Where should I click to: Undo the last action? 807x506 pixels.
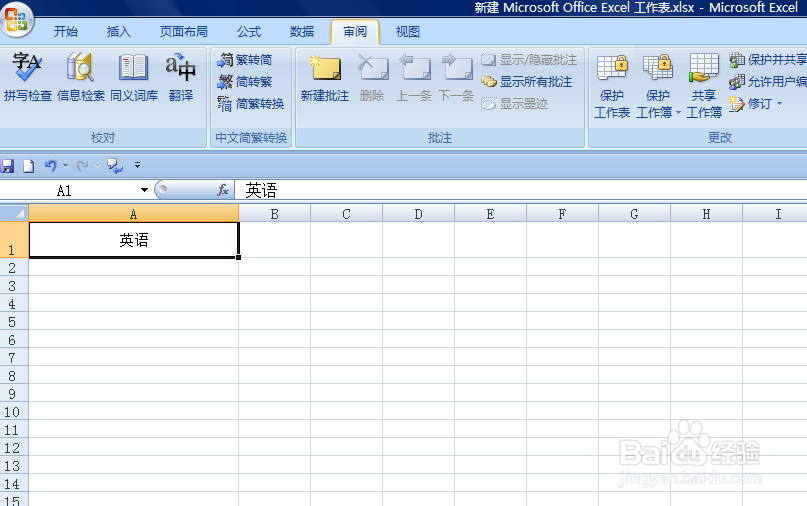50,166
